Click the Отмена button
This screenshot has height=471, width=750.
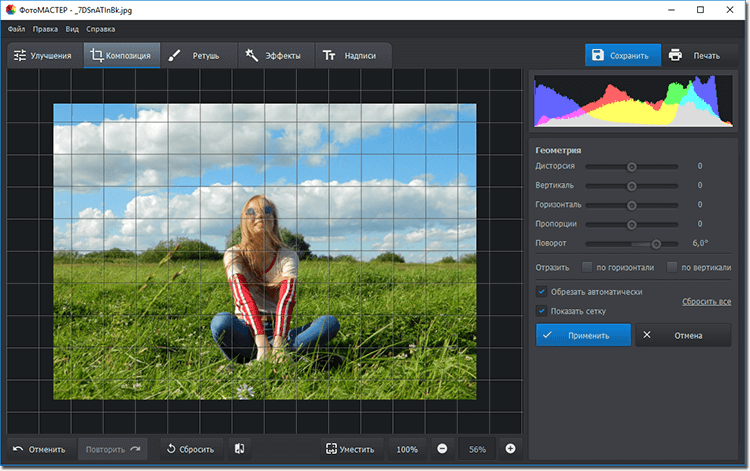click(x=683, y=335)
